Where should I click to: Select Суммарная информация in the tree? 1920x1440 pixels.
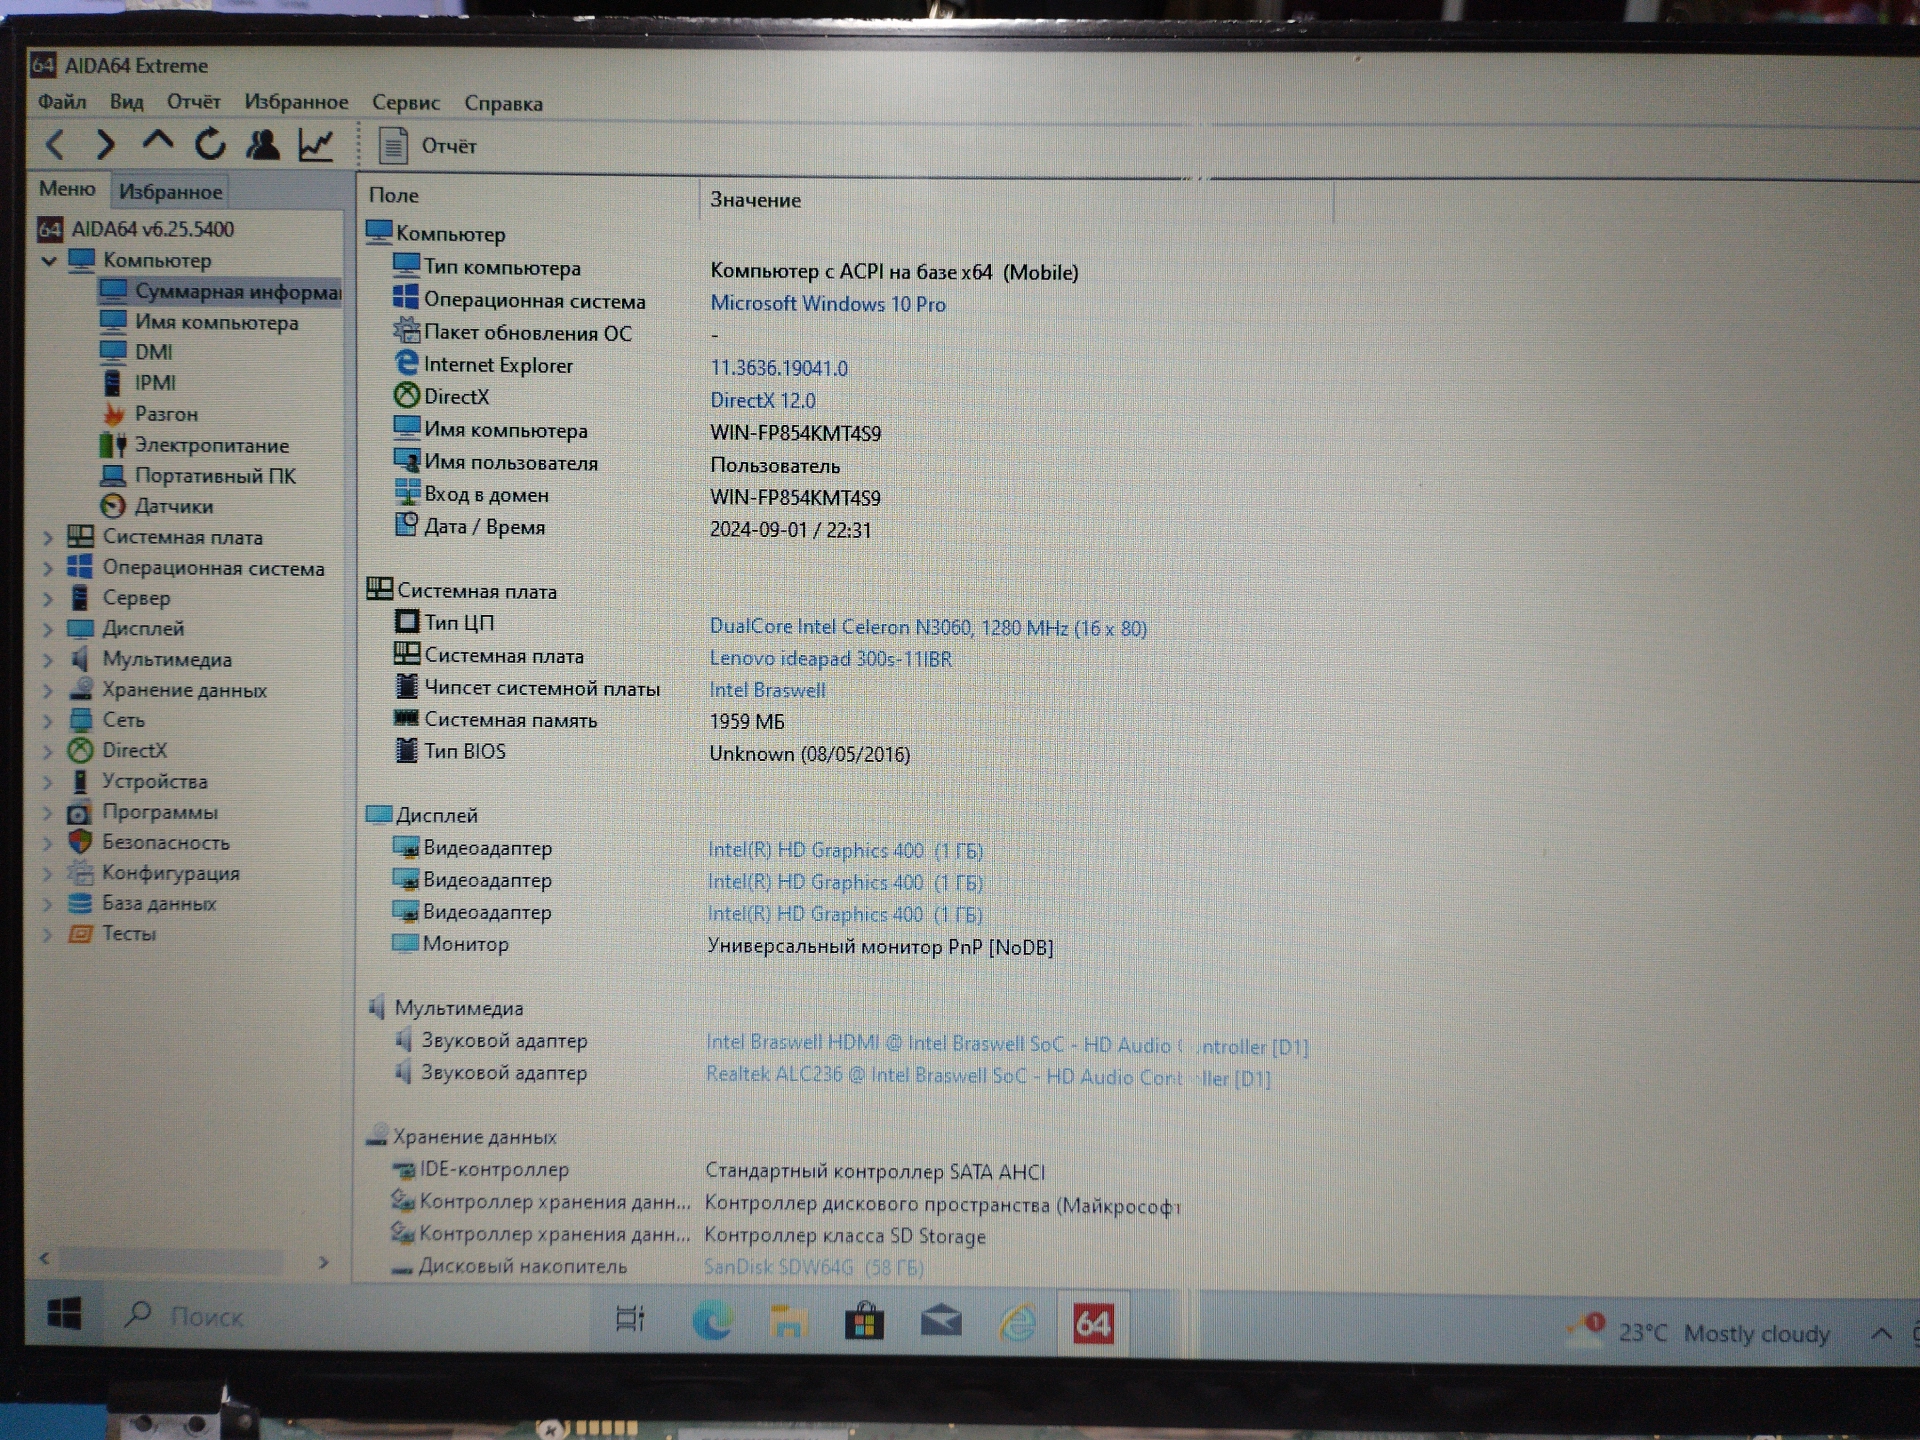221,291
